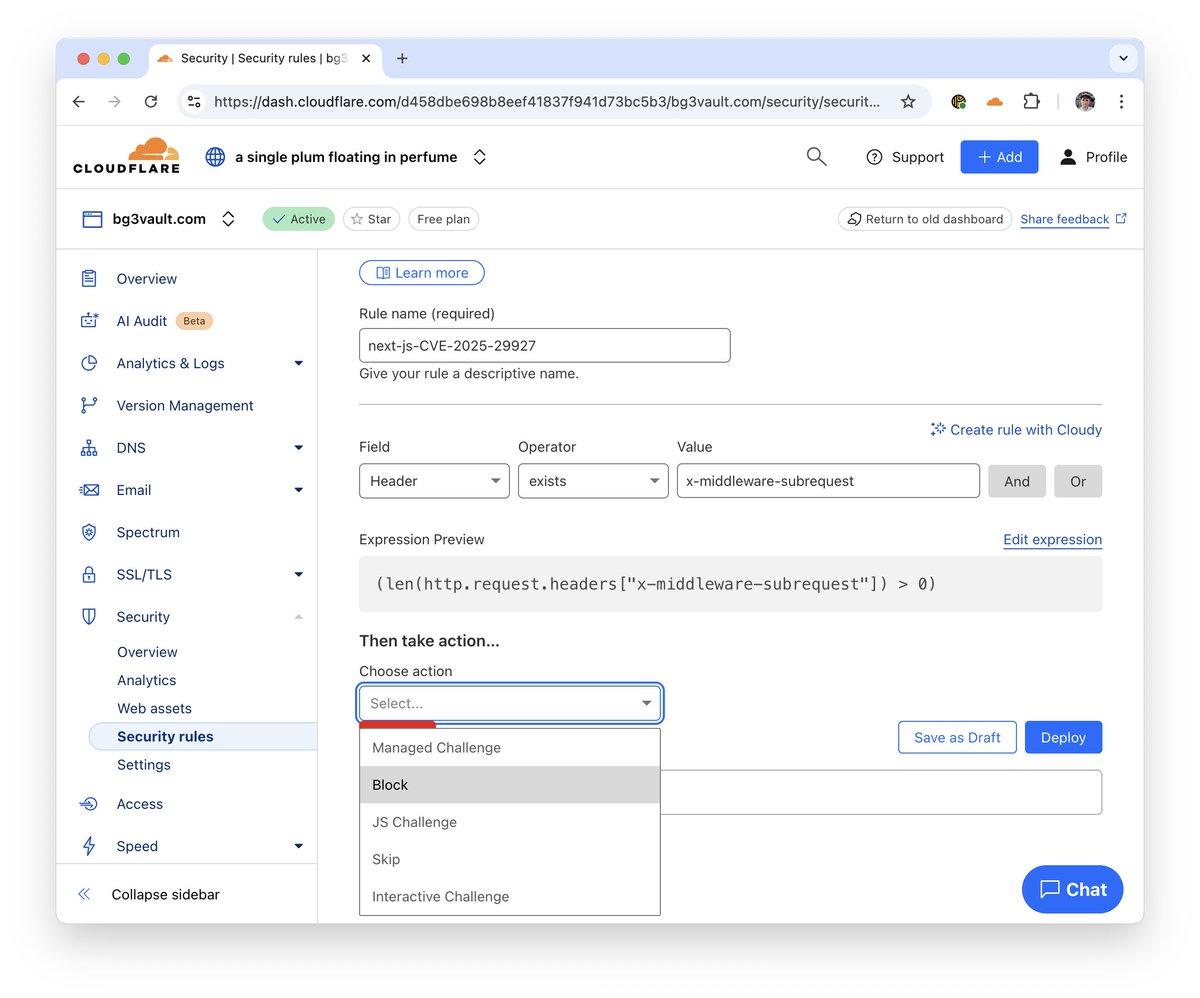Expand the DNS sidebar section
This screenshot has height=998, width=1200.
click(x=298, y=448)
